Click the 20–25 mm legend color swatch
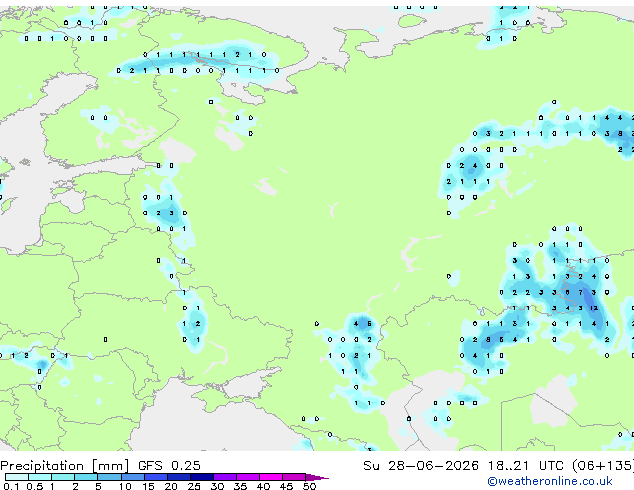 tap(178, 477)
